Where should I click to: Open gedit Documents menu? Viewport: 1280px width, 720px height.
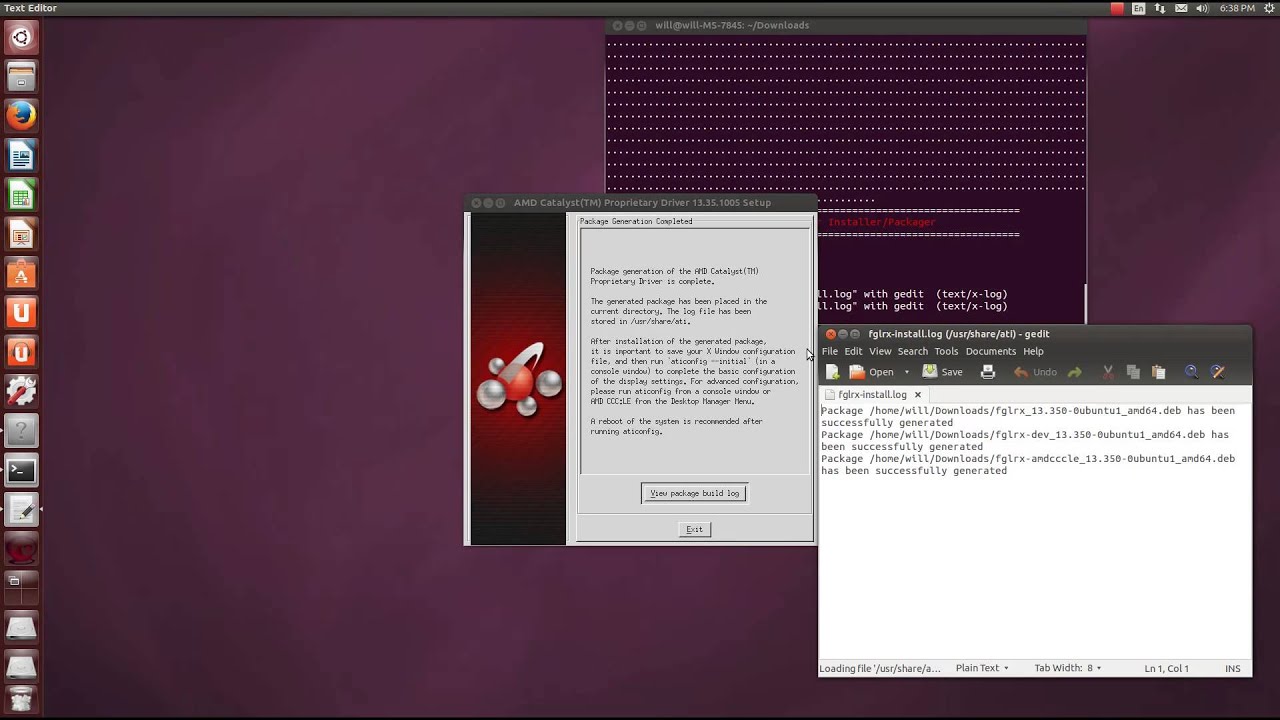click(x=991, y=351)
